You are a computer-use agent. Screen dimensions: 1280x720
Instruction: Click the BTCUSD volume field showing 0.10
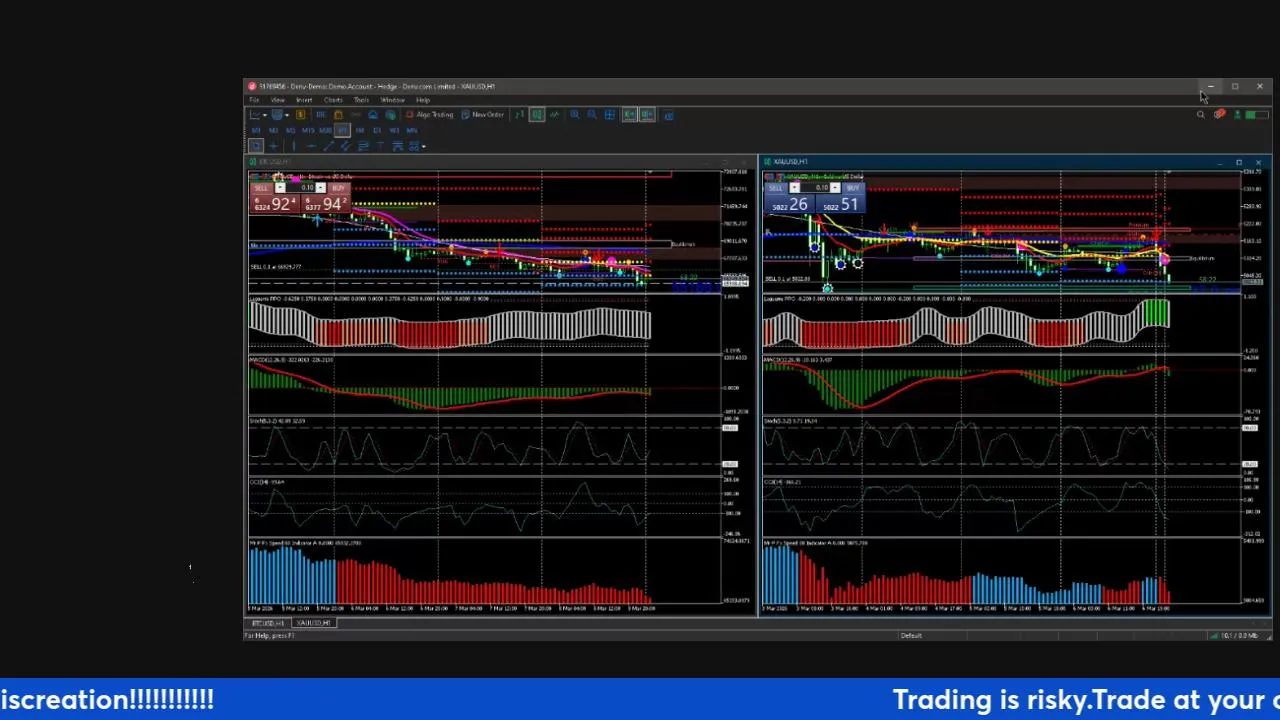pos(302,188)
